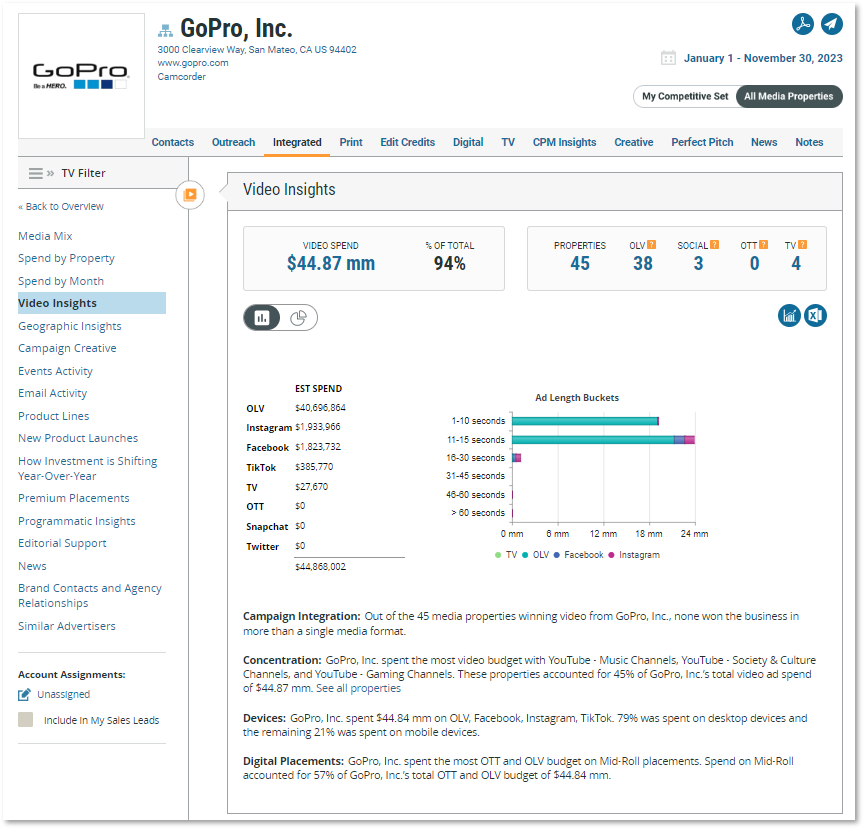The height and width of the screenshot is (829, 864).
Task: Open the Print tab
Action: point(351,142)
